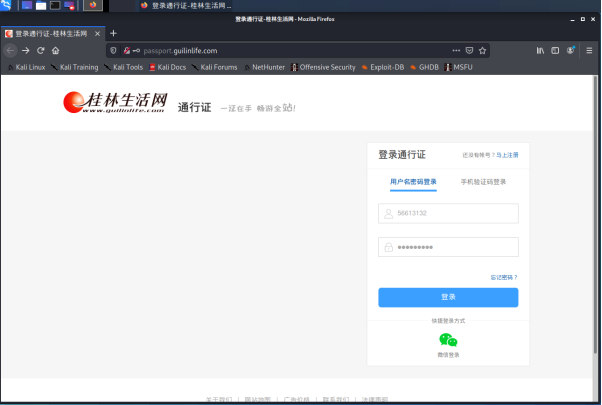Open terminal from taskbar
Image resolution: width=602 pixels, height=405 pixels.
coord(55,5)
